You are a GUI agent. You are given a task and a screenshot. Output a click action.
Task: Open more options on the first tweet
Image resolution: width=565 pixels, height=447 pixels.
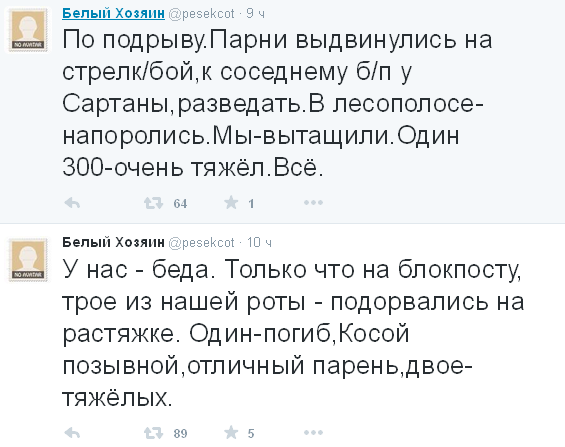coord(313,203)
